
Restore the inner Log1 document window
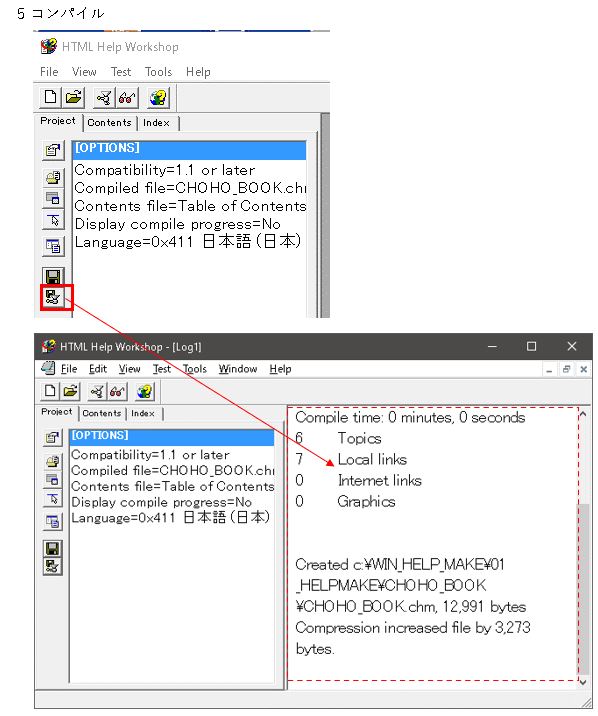pyautogui.click(x=566, y=369)
